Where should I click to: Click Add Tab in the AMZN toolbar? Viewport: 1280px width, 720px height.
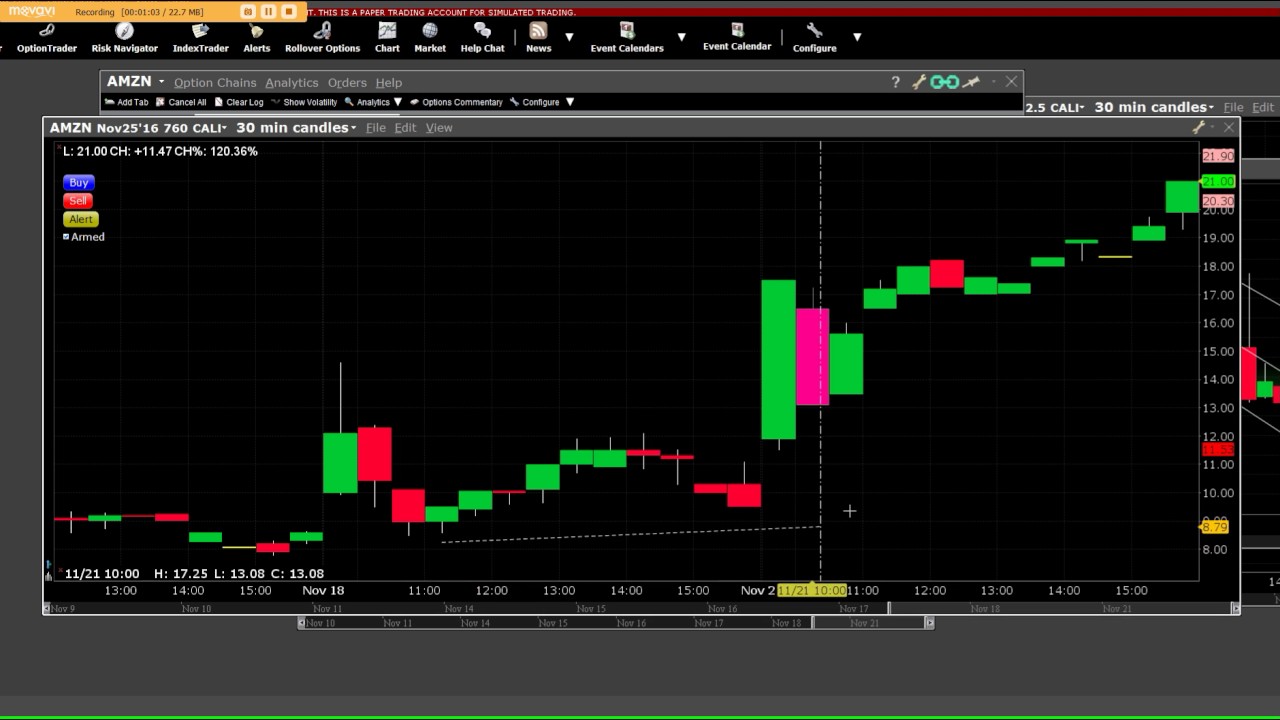(x=126, y=102)
